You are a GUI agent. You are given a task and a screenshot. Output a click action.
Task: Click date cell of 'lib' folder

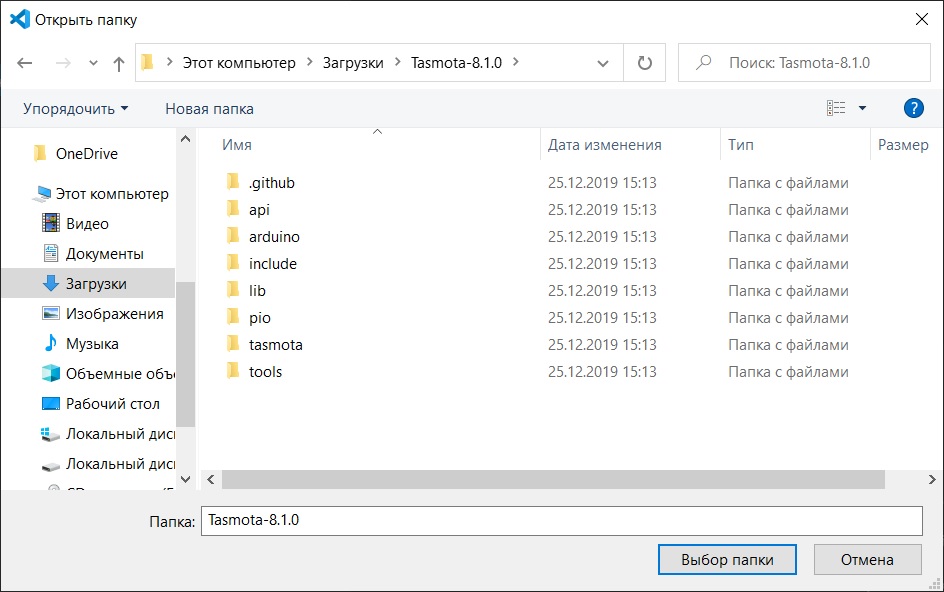click(602, 291)
